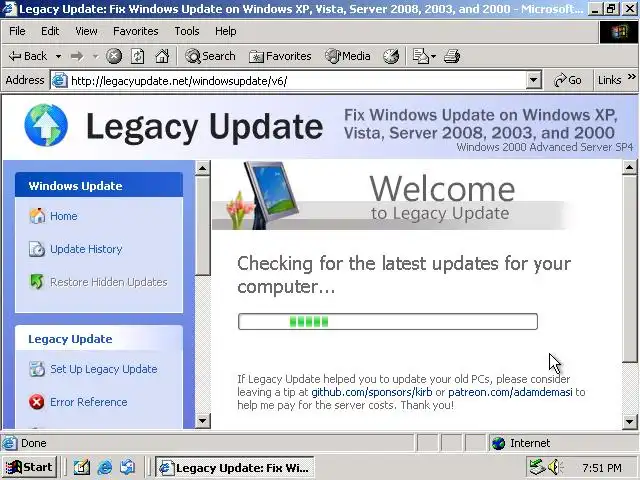Click the Set Up Legacy Update icon

37,369
